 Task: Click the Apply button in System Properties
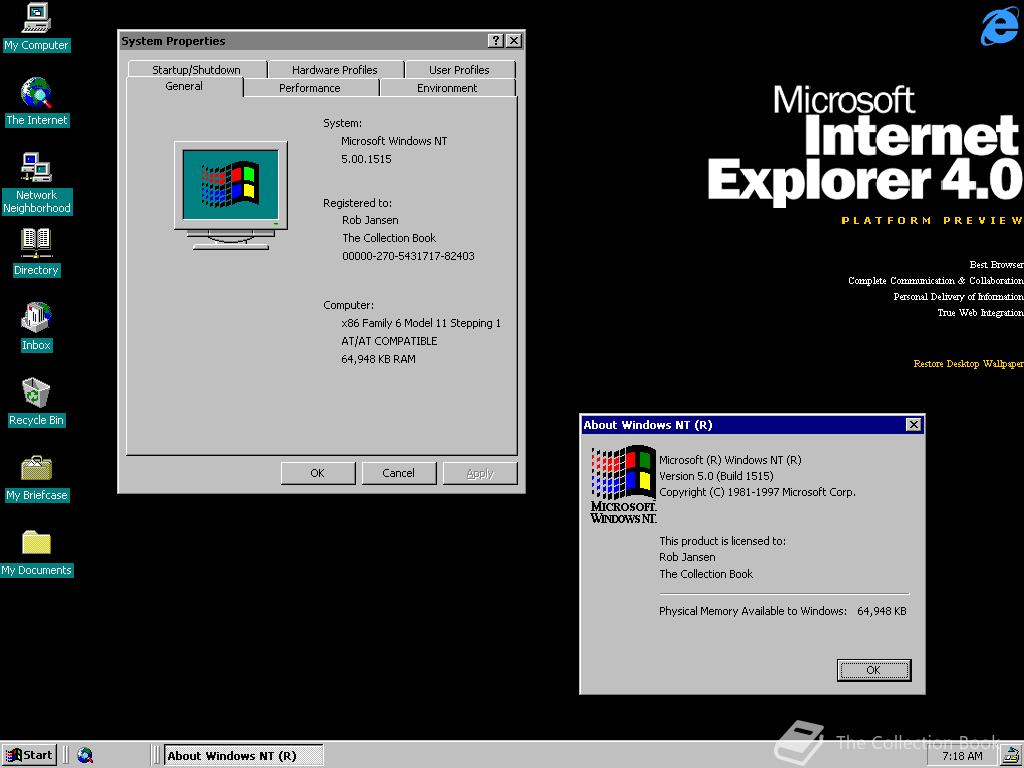point(480,473)
